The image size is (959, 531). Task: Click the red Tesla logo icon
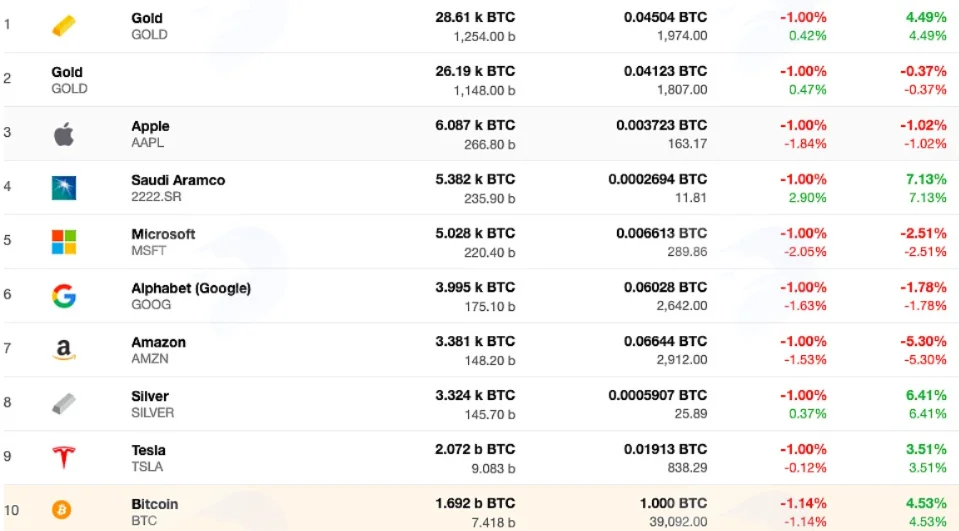(64, 458)
